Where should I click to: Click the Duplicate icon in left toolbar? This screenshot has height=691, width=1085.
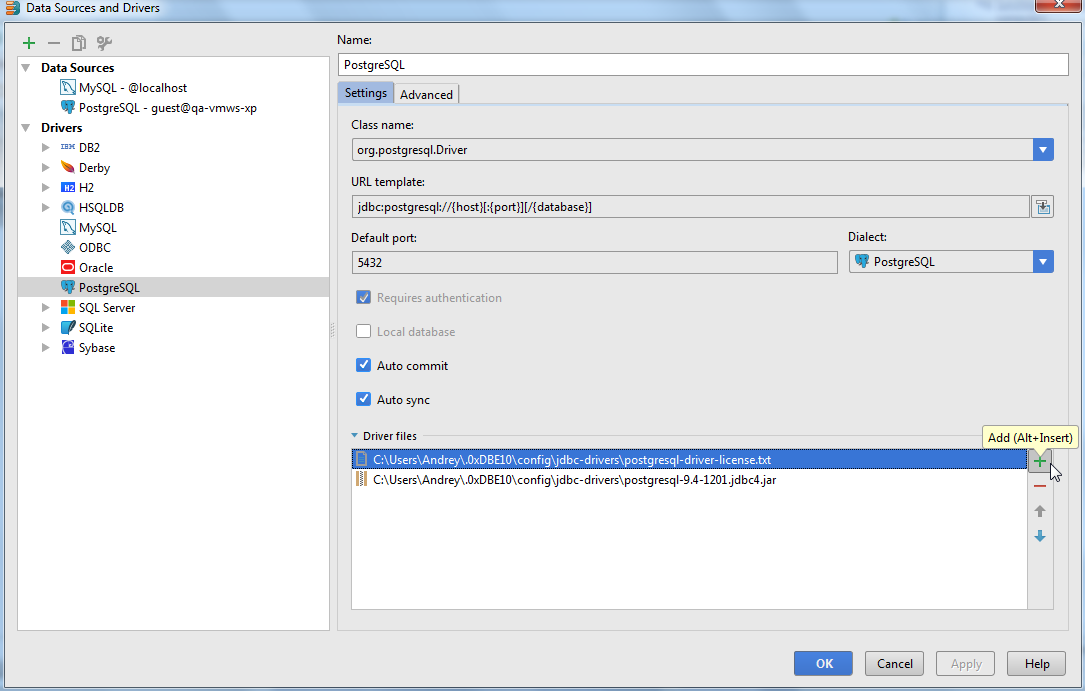(x=79, y=43)
